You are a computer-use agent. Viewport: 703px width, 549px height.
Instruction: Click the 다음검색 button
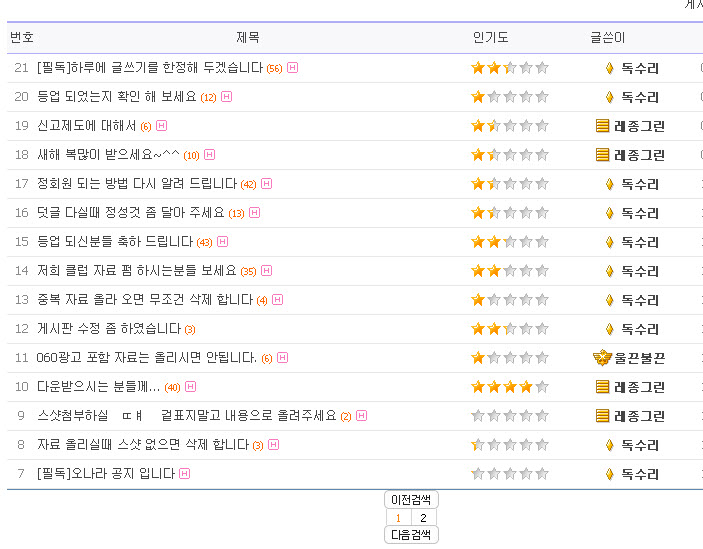(x=411, y=535)
